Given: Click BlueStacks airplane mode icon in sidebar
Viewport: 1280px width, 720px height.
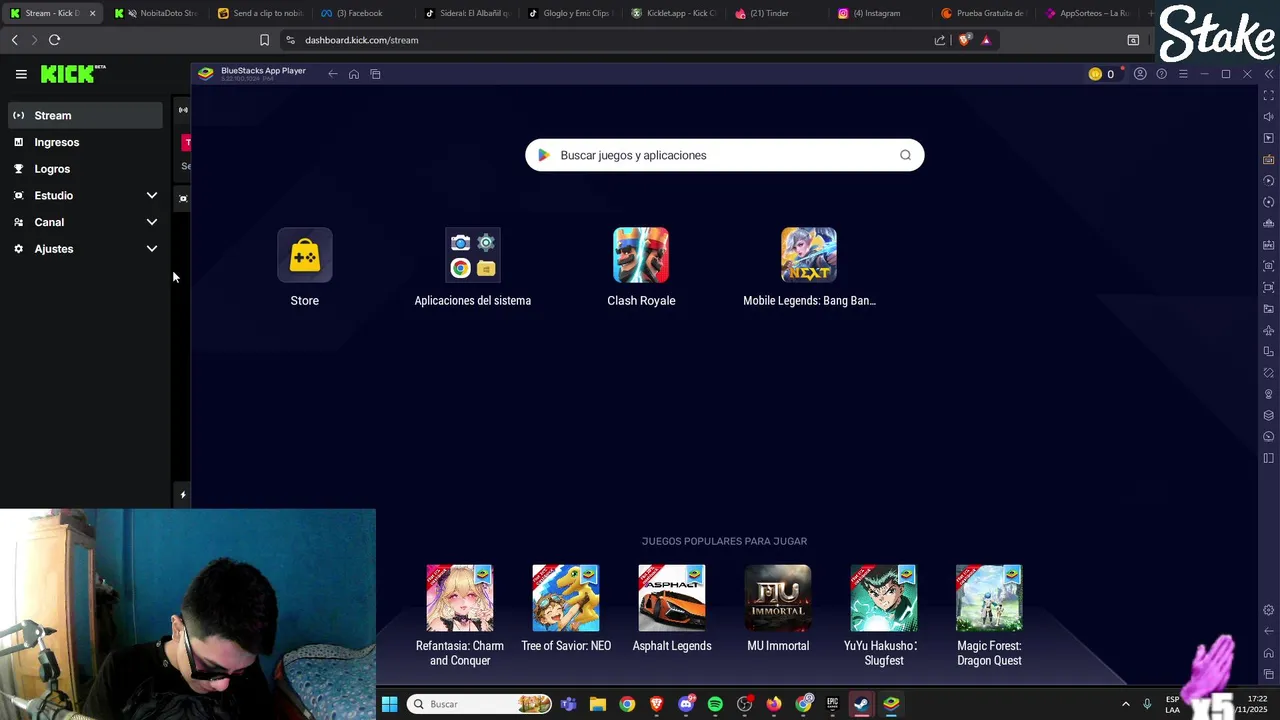Looking at the screenshot, I should [x=1269, y=330].
